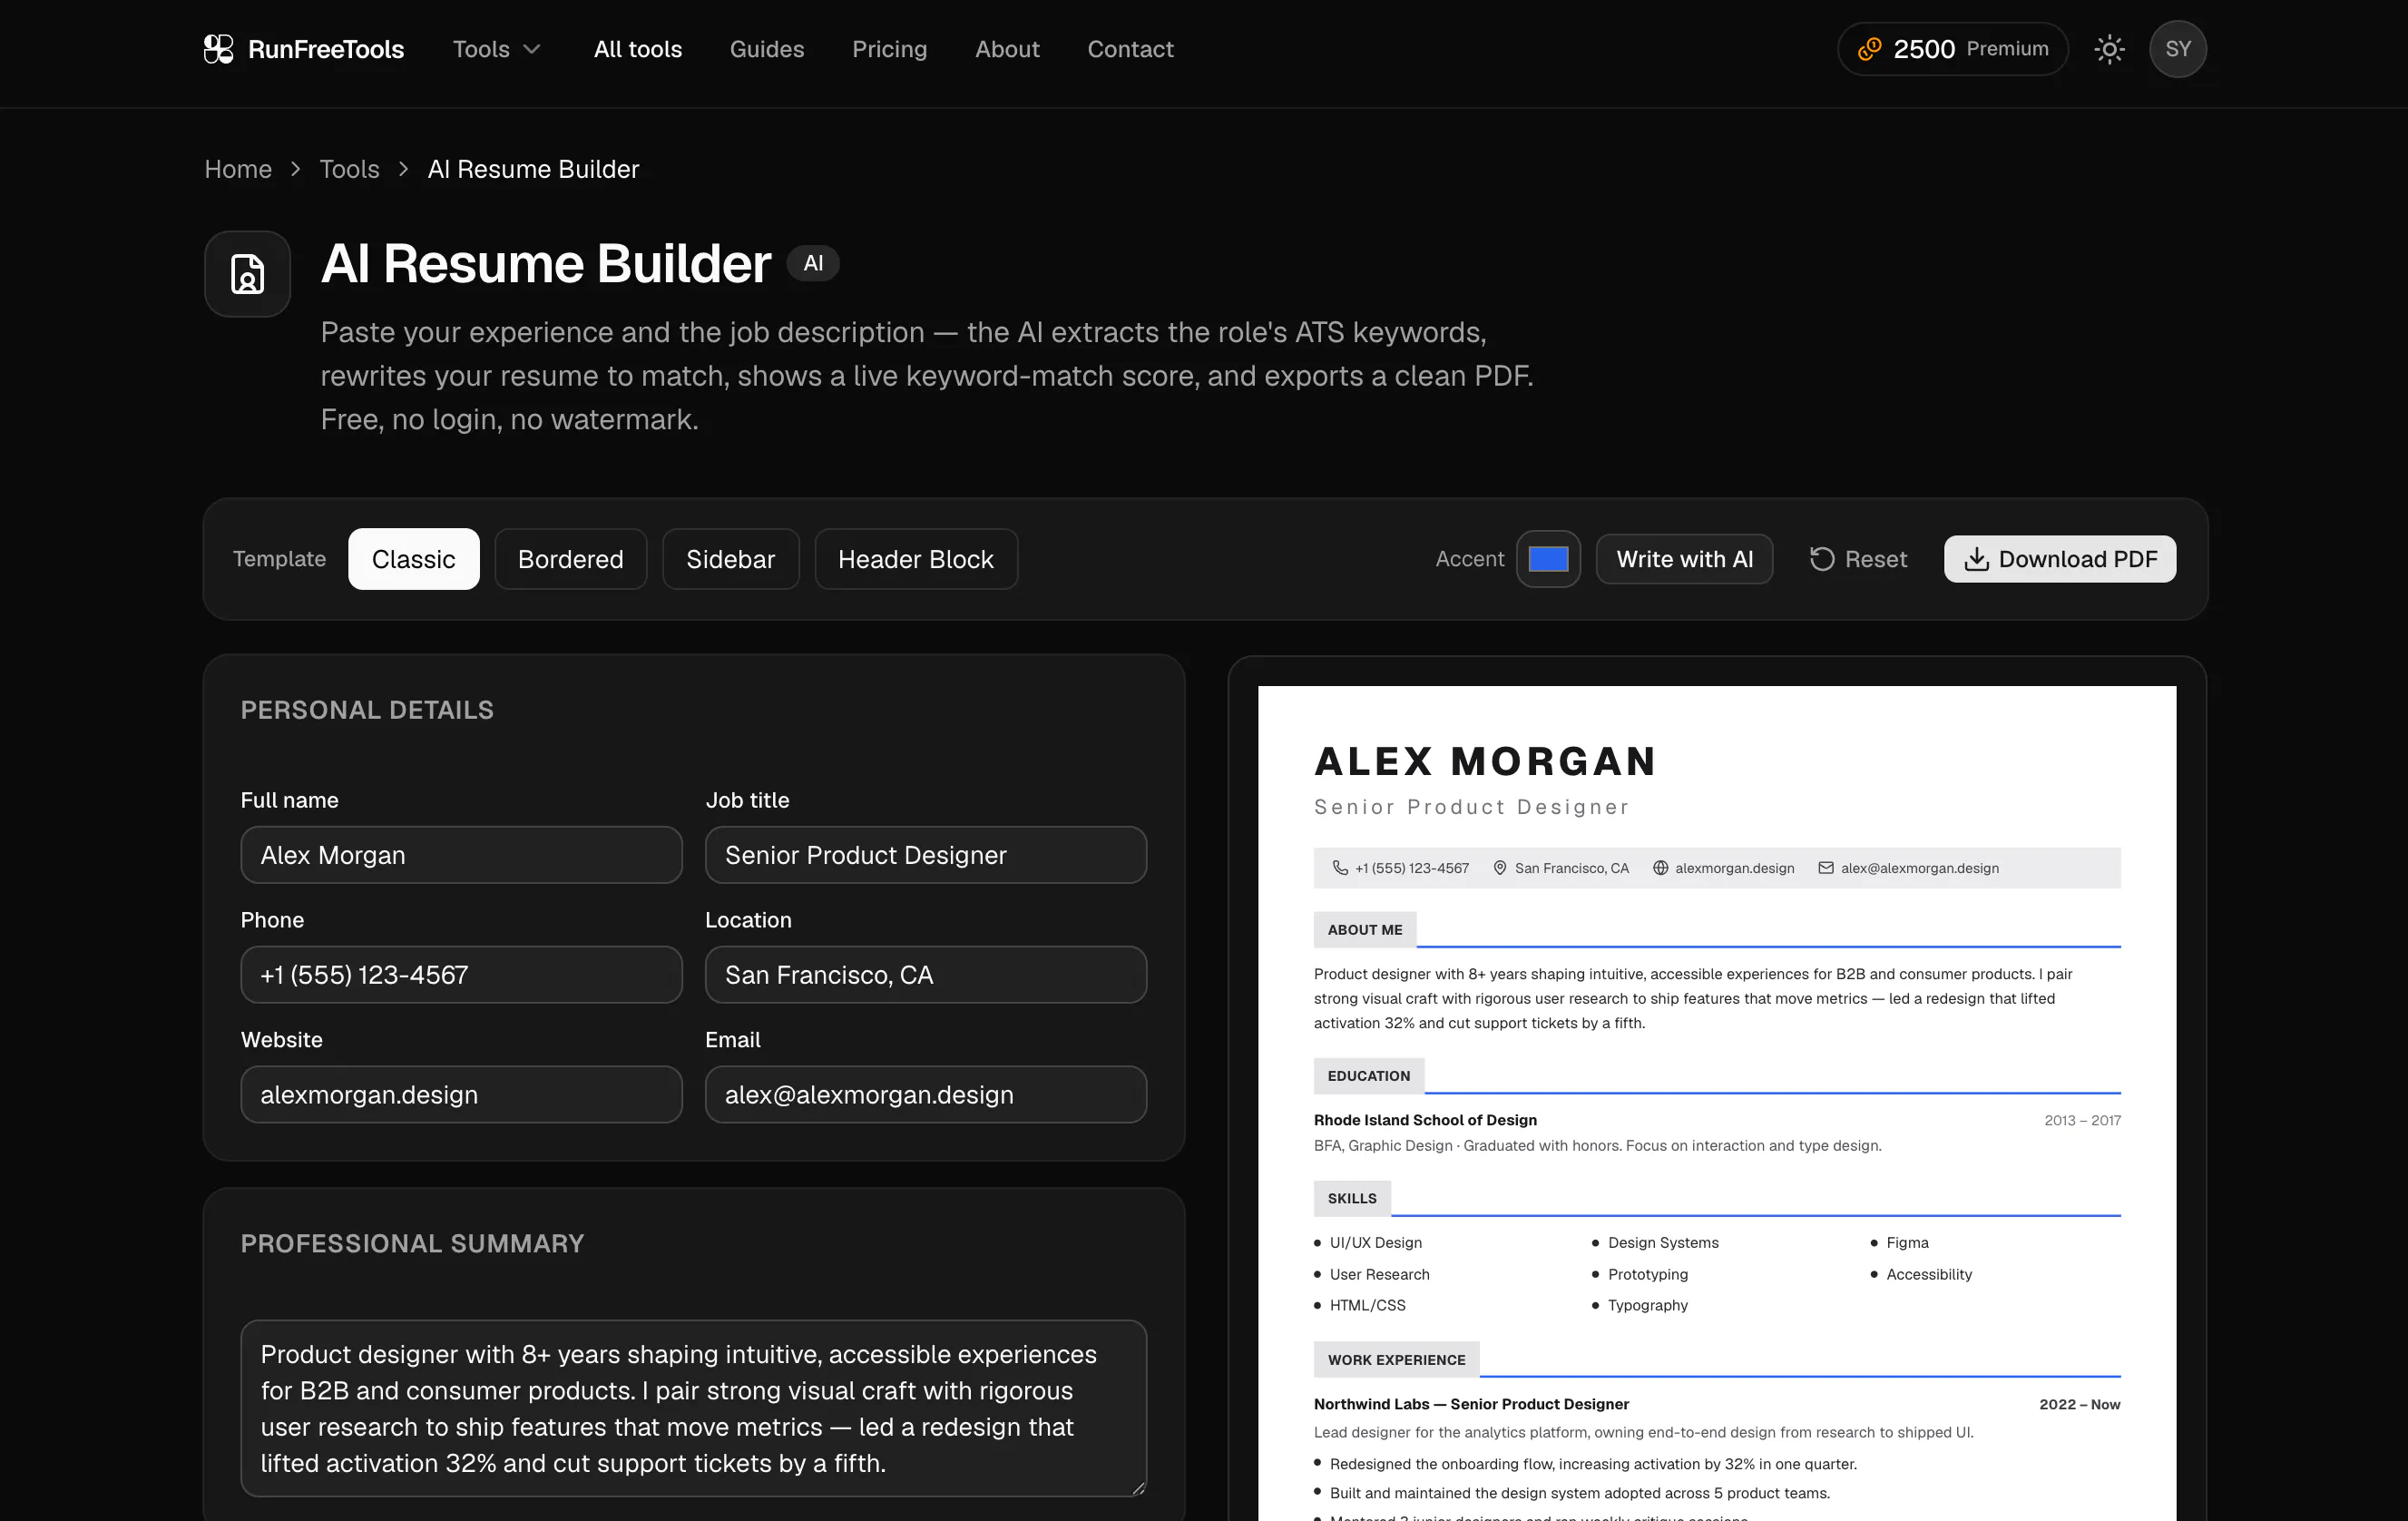Click the User Research skill in preview
Viewport: 2408px width, 1521px height.
1379,1274
